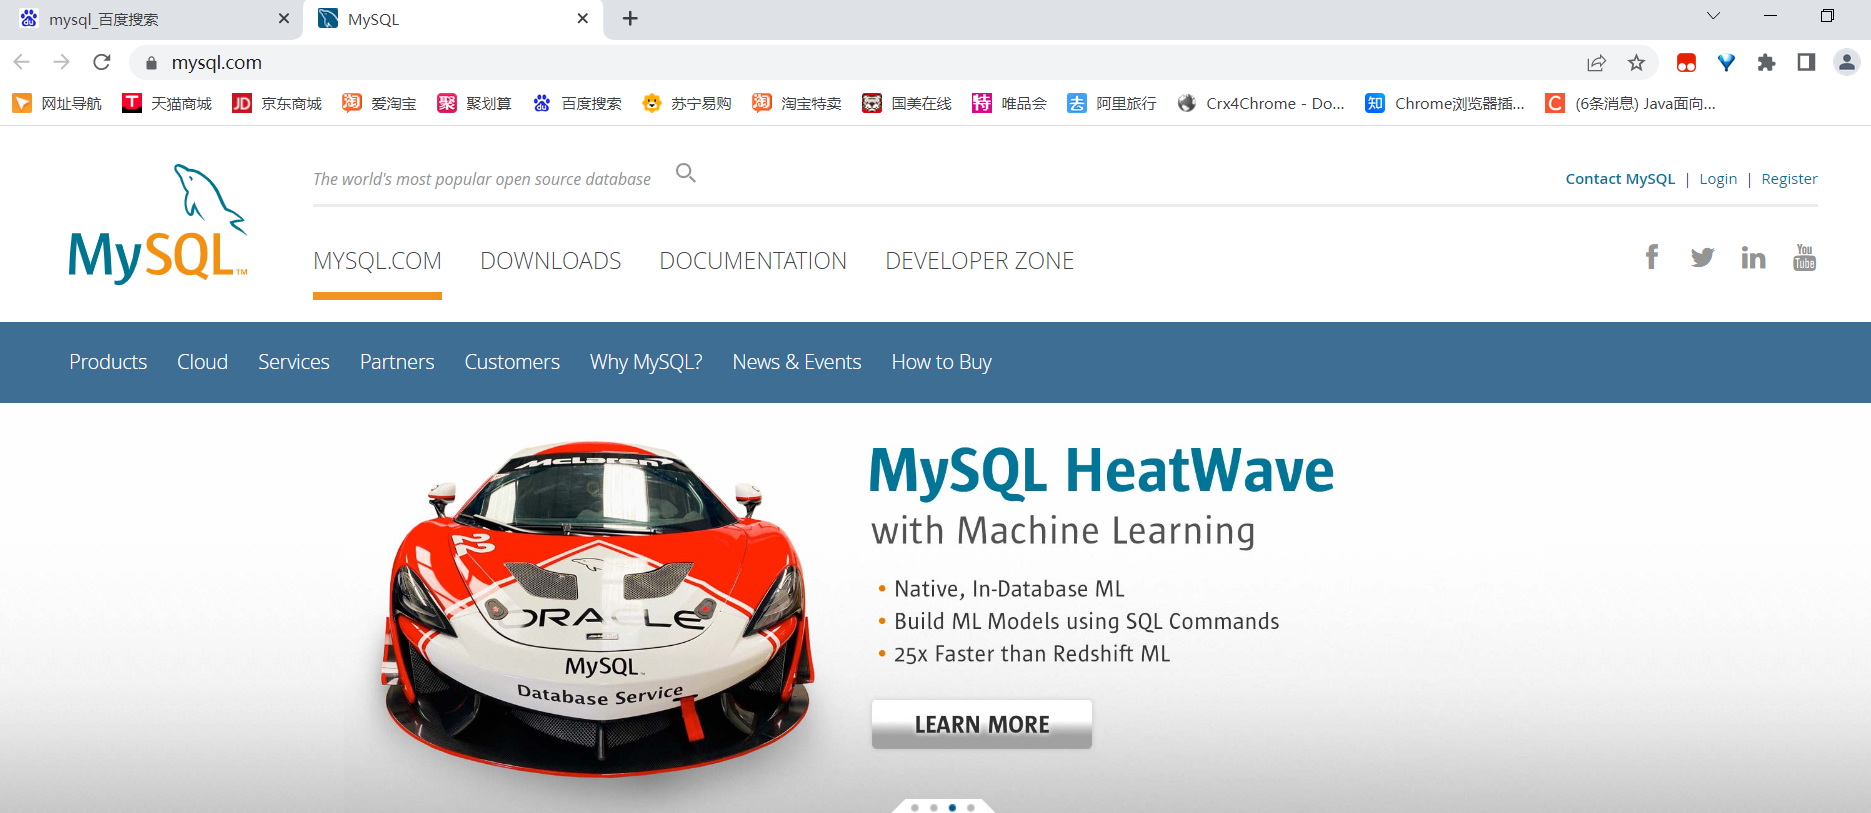Click the McLaren car banner image
1871x813 pixels.
[599, 608]
